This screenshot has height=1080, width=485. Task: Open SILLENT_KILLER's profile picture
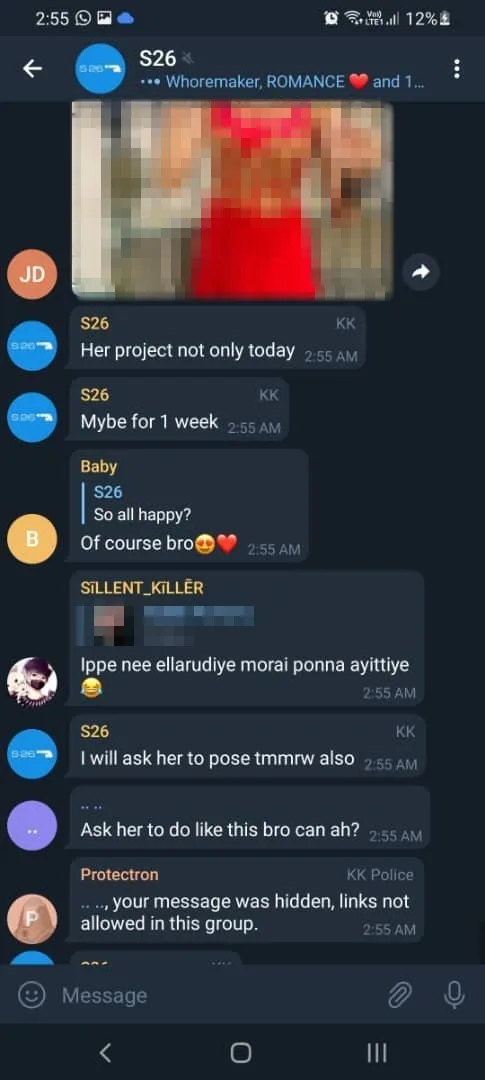point(32,682)
